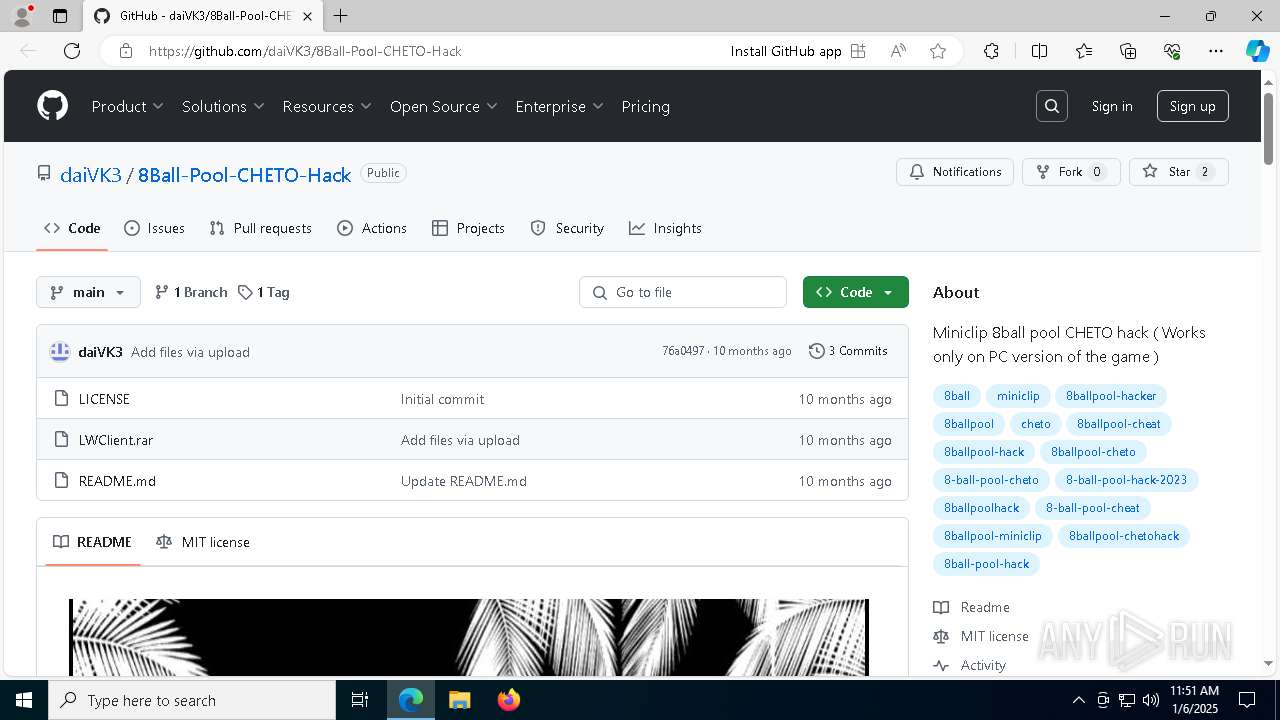The height and width of the screenshot is (720, 1280).
Task: Expand the Resources menu
Action: coord(327,106)
